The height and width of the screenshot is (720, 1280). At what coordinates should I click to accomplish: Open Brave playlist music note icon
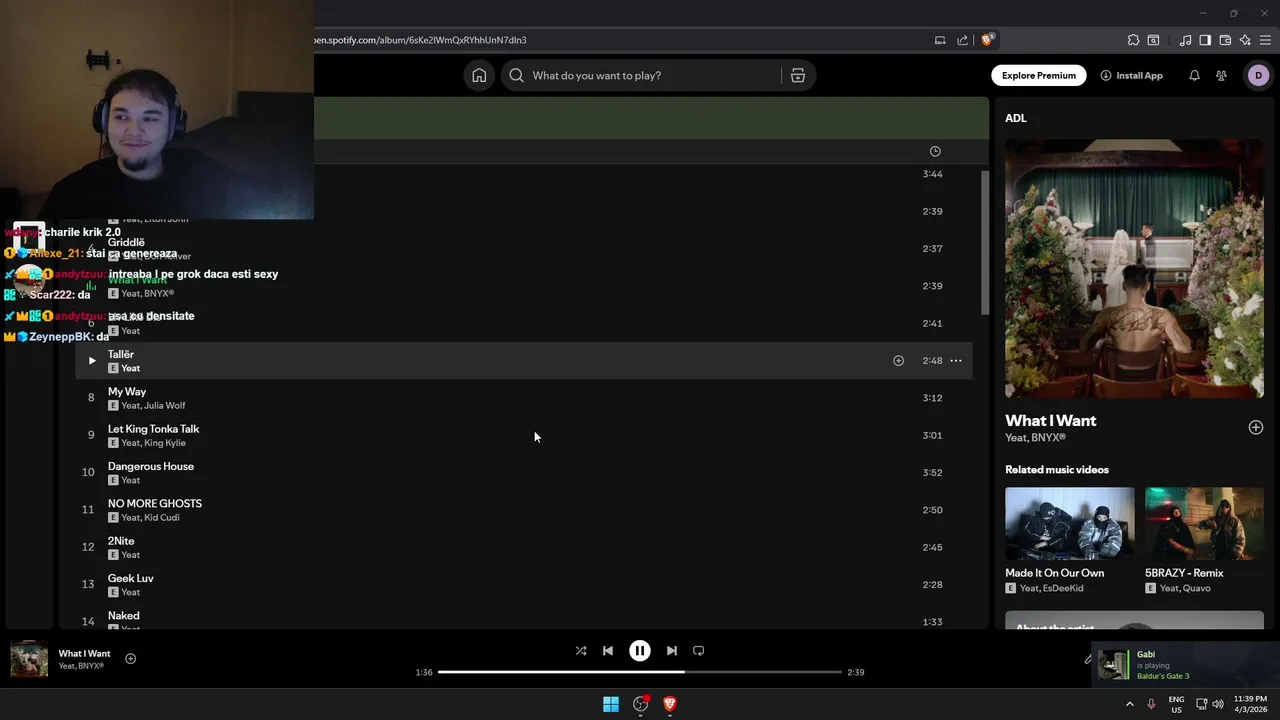point(1185,40)
